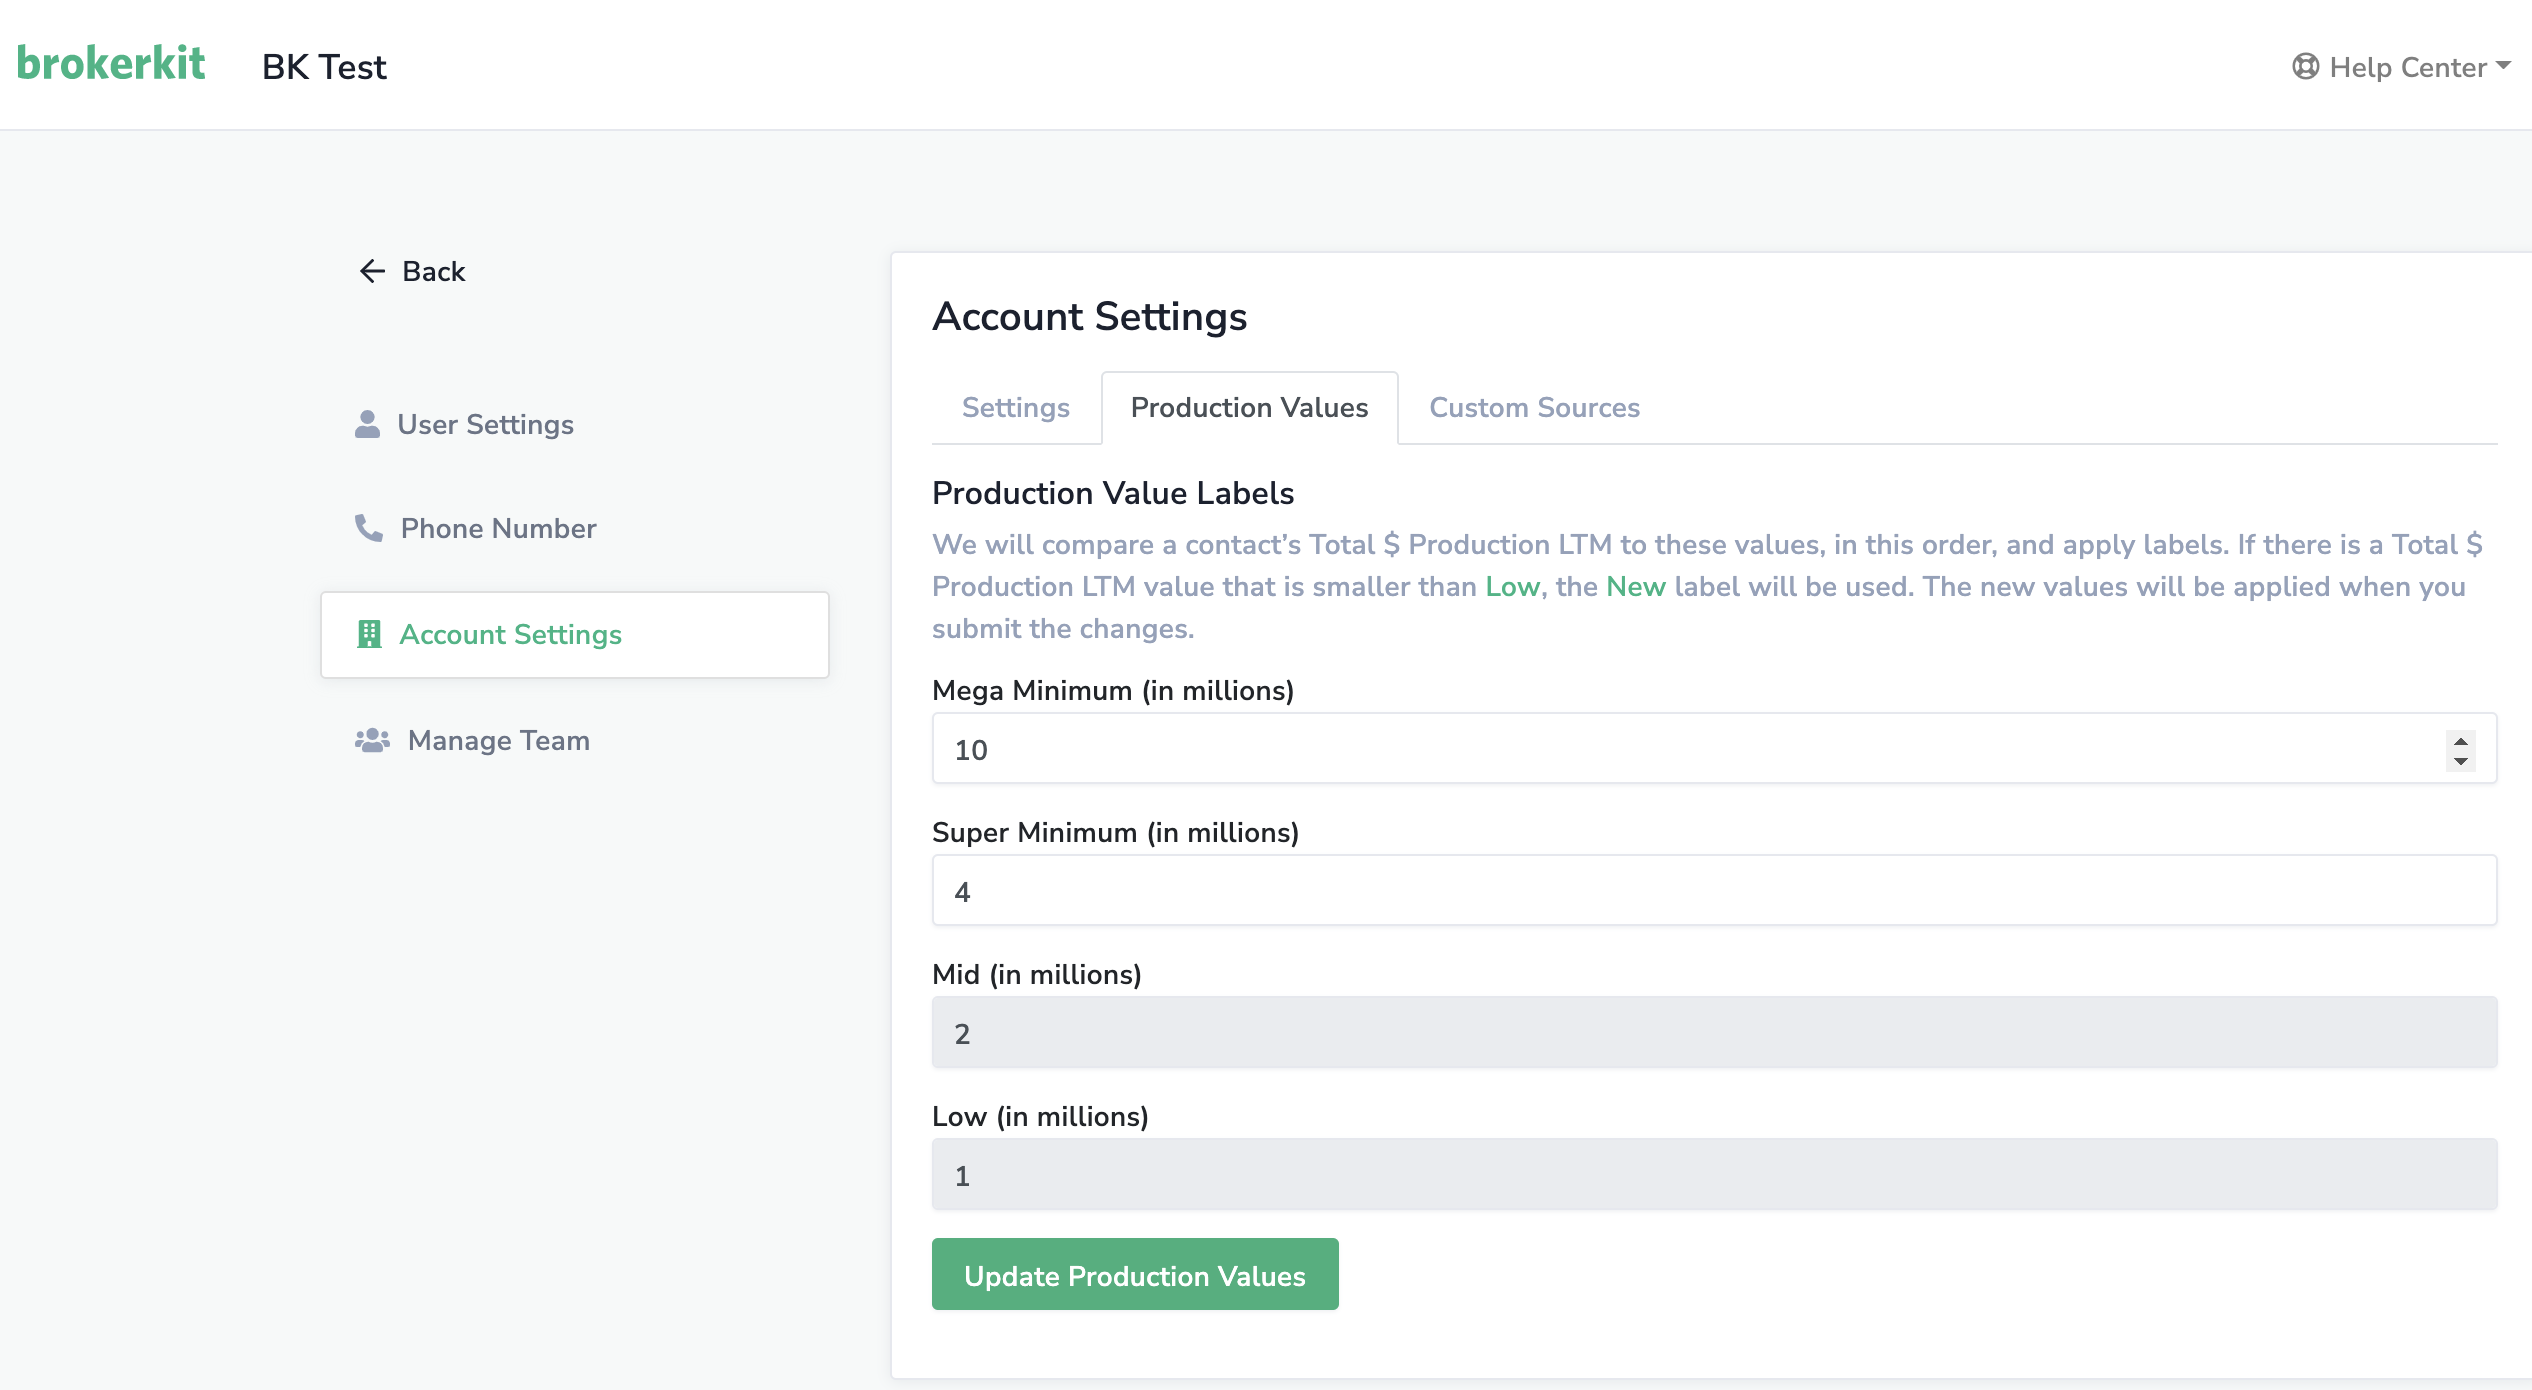Click the User Settings person icon
This screenshot has height=1390, width=2532.
(367, 424)
